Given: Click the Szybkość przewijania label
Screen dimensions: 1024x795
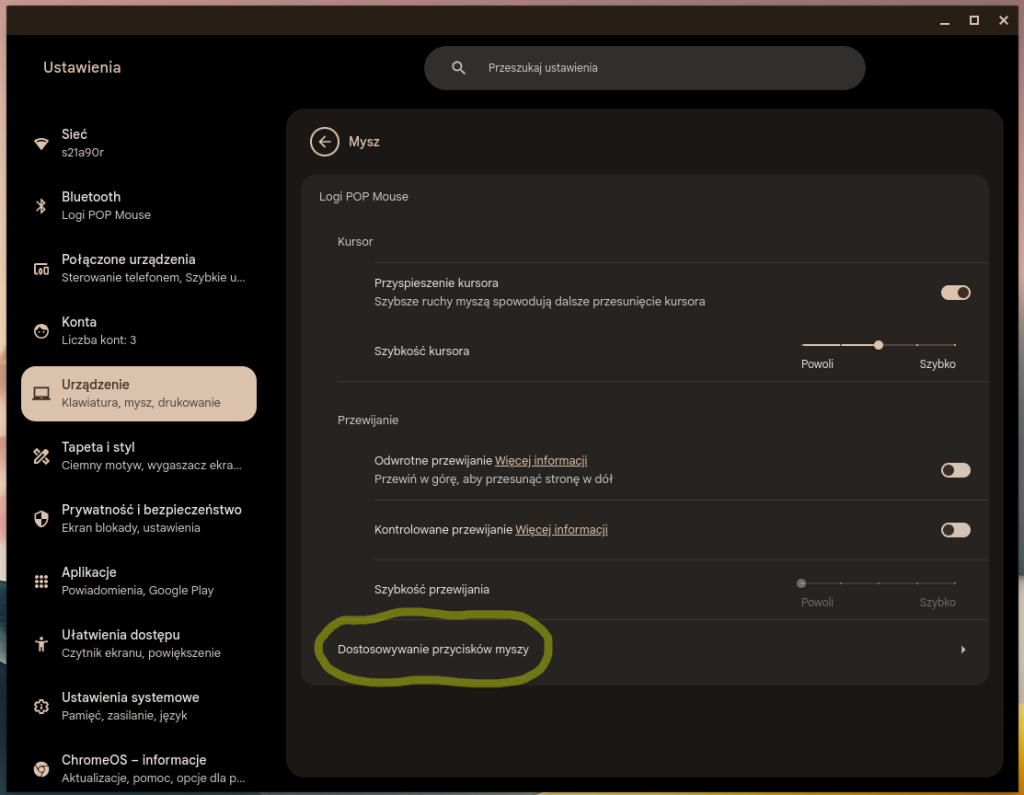Looking at the screenshot, I should click(432, 589).
